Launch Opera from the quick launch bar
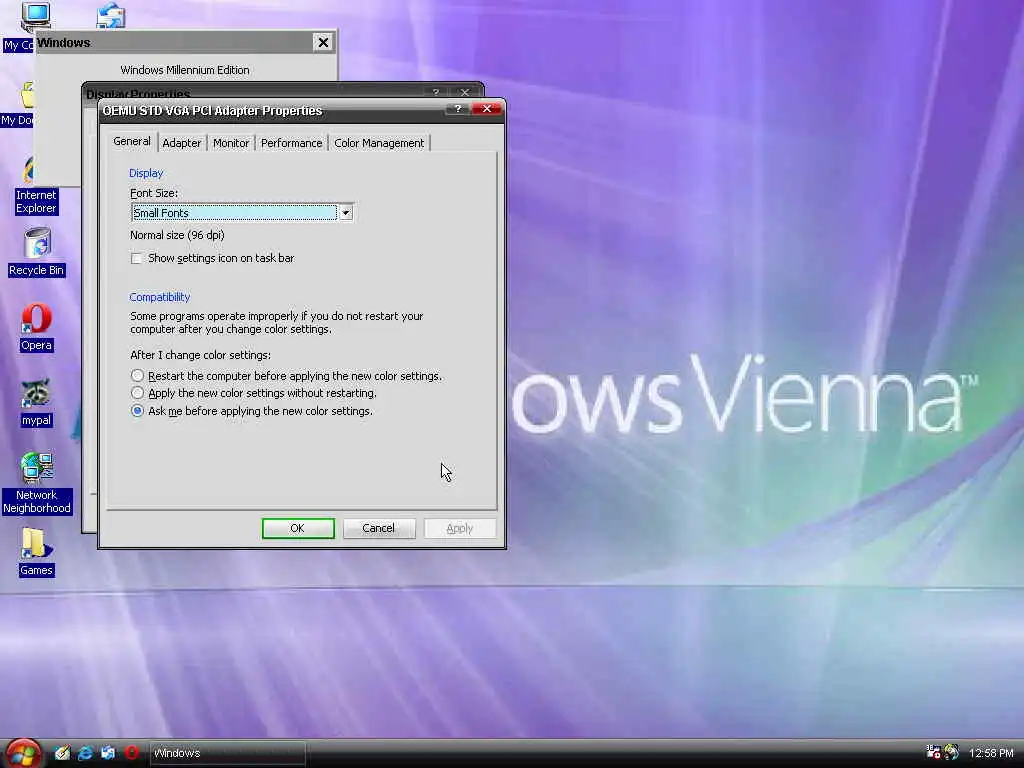Image resolution: width=1024 pixels, height=768 pixels. tap(131, 753)
